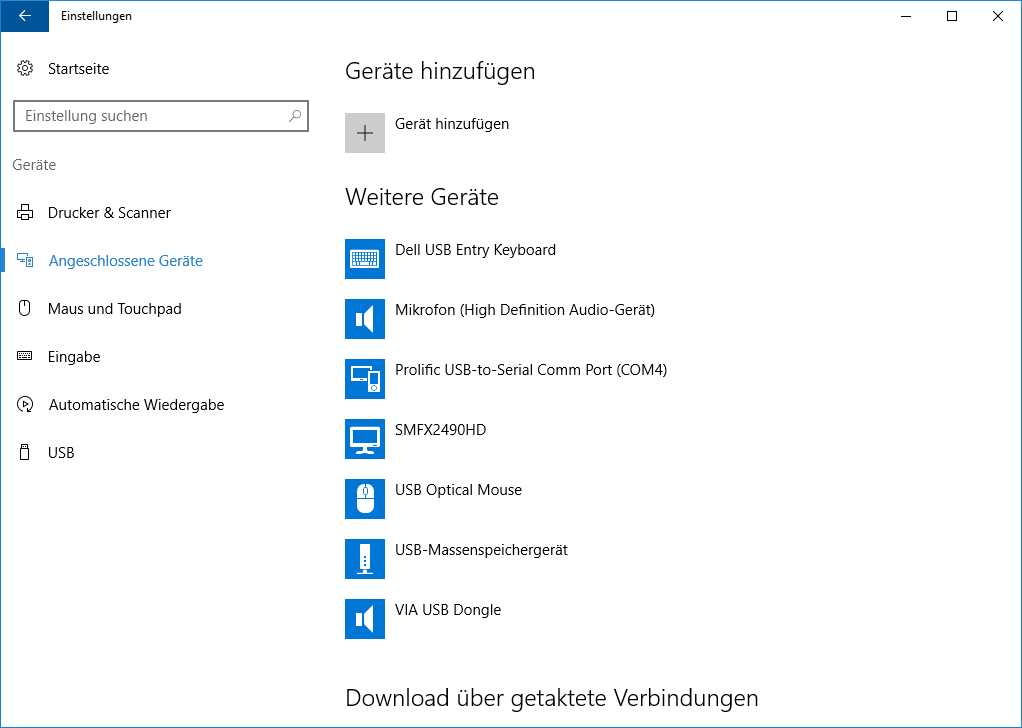Click the autoplay icon beside Automatische Wiedergabe
The height and width of the screenshot is (728, 1022).
click(x=25, y=404)
